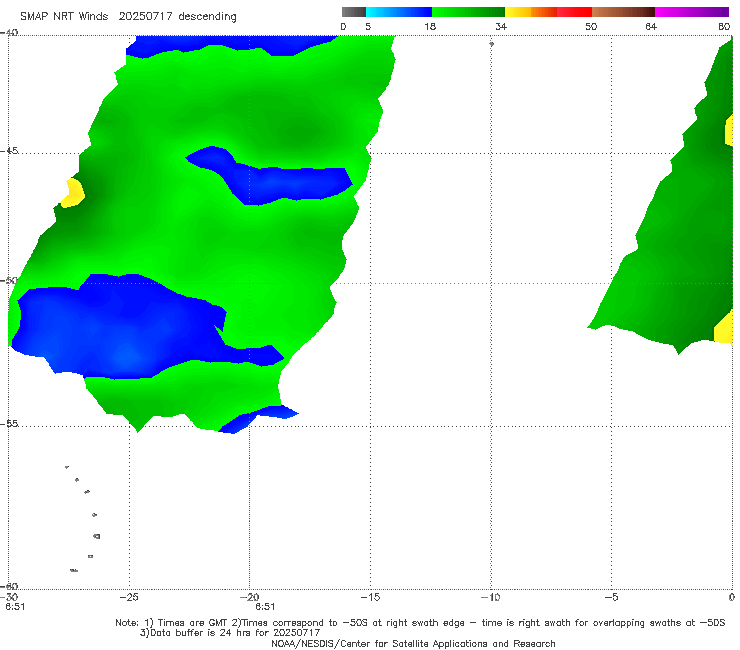Click the yellow-to-red 34-50 segment of the color bar
The height and width of the screenshot is (650, 740).
click(x=548, y=12)
